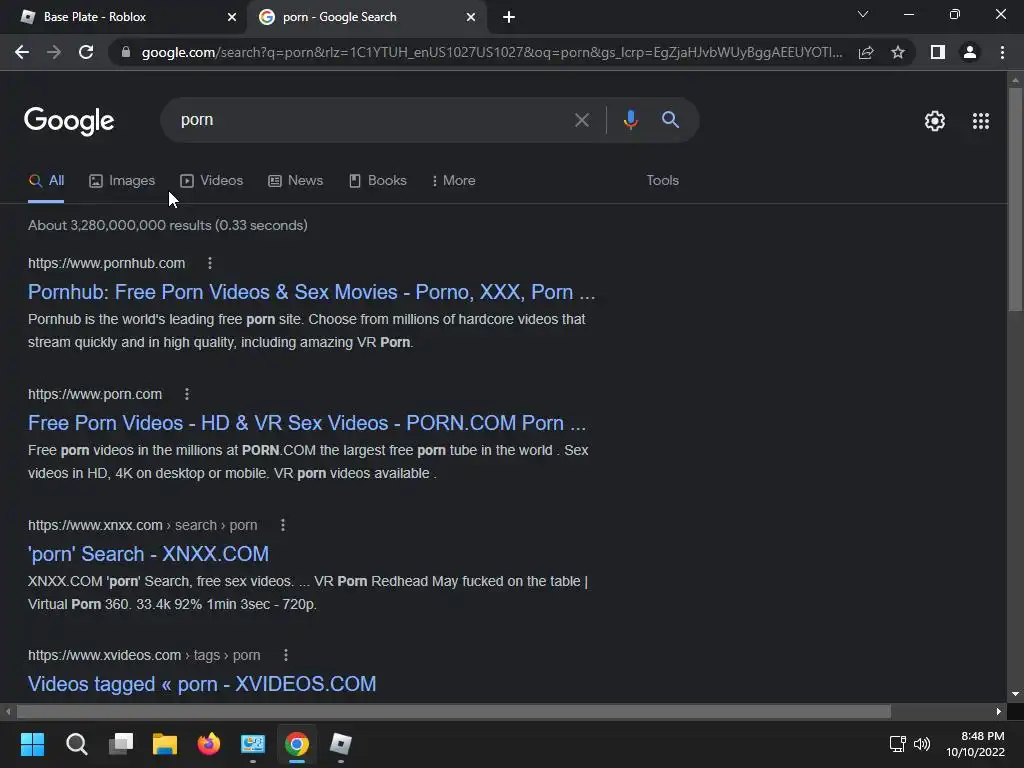
Task: Open the search Tools options
Action: [662, 180]
